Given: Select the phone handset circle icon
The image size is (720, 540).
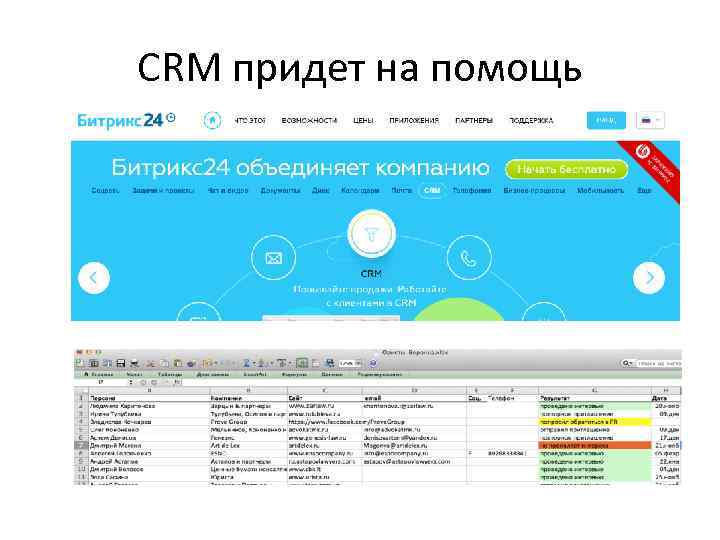Looking at the screenshot, I should (469, 258).
